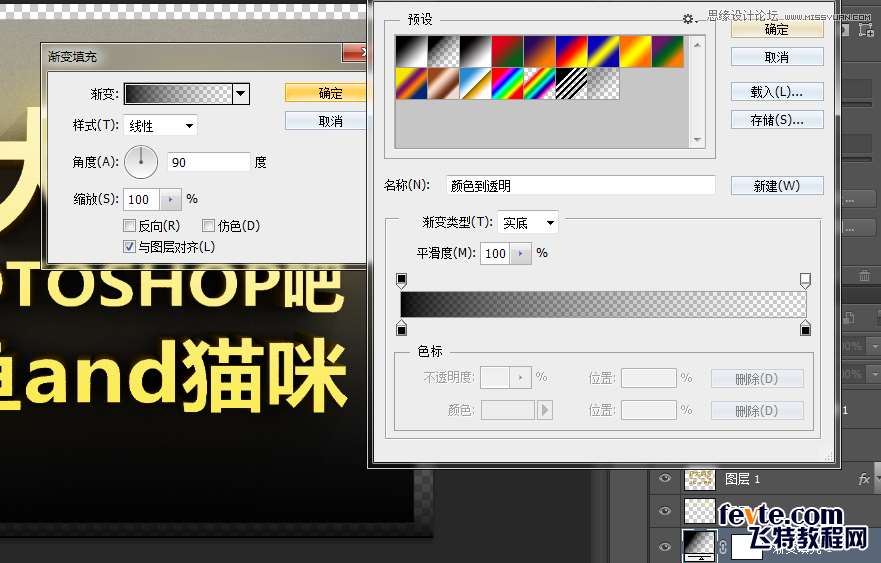Choose the black diagonal stripes gradient preset
The image size is (881, 563).
point(571,84)
